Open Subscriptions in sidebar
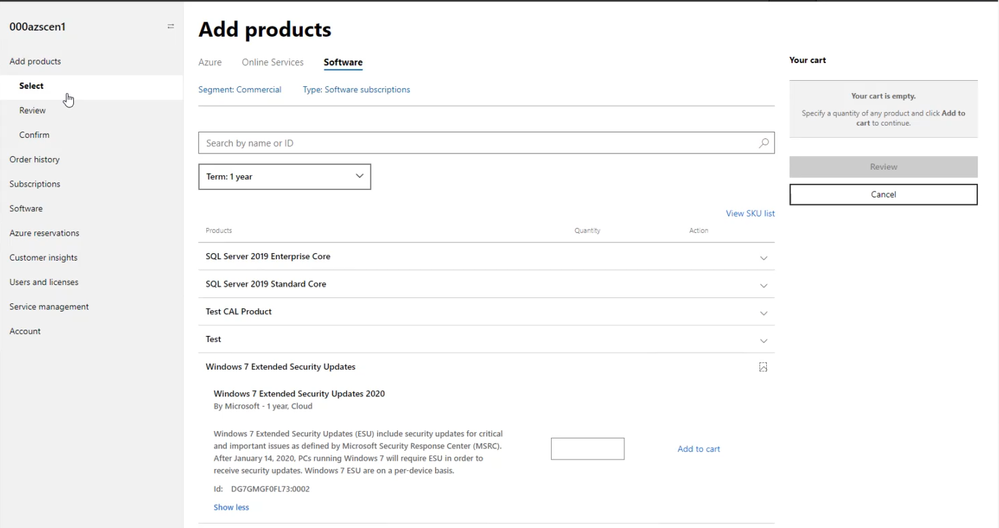This screenshot has height=528, width=999. click(x=34, y=184)
